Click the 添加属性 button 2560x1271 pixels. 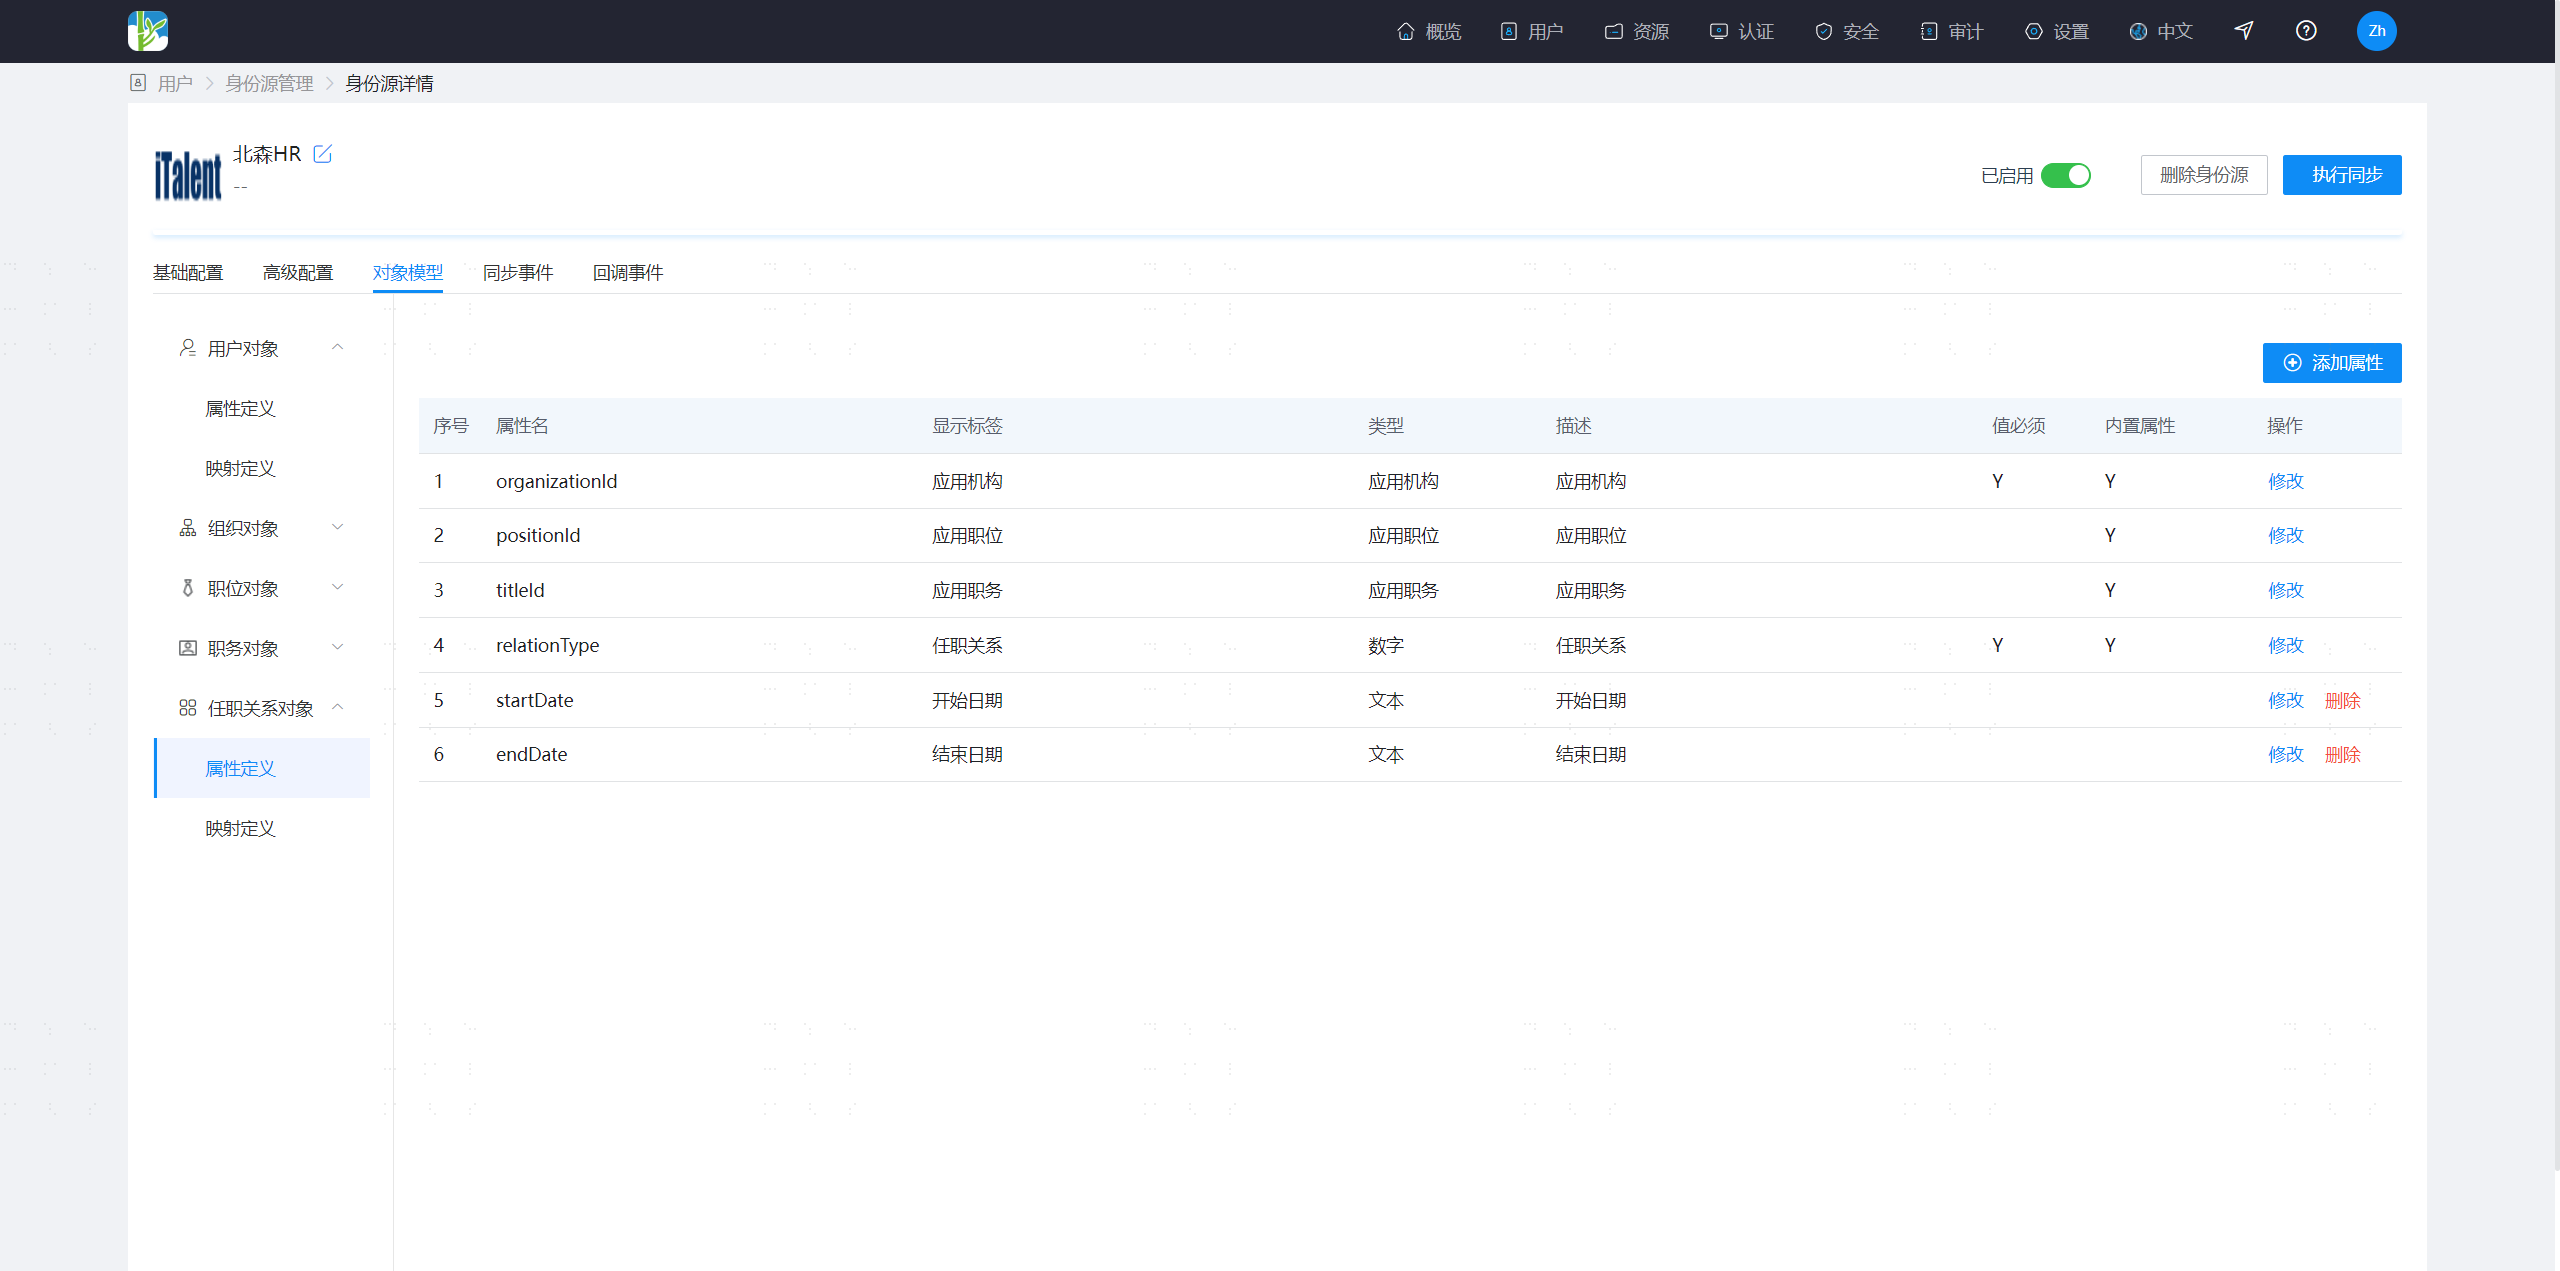[2332, 363]
